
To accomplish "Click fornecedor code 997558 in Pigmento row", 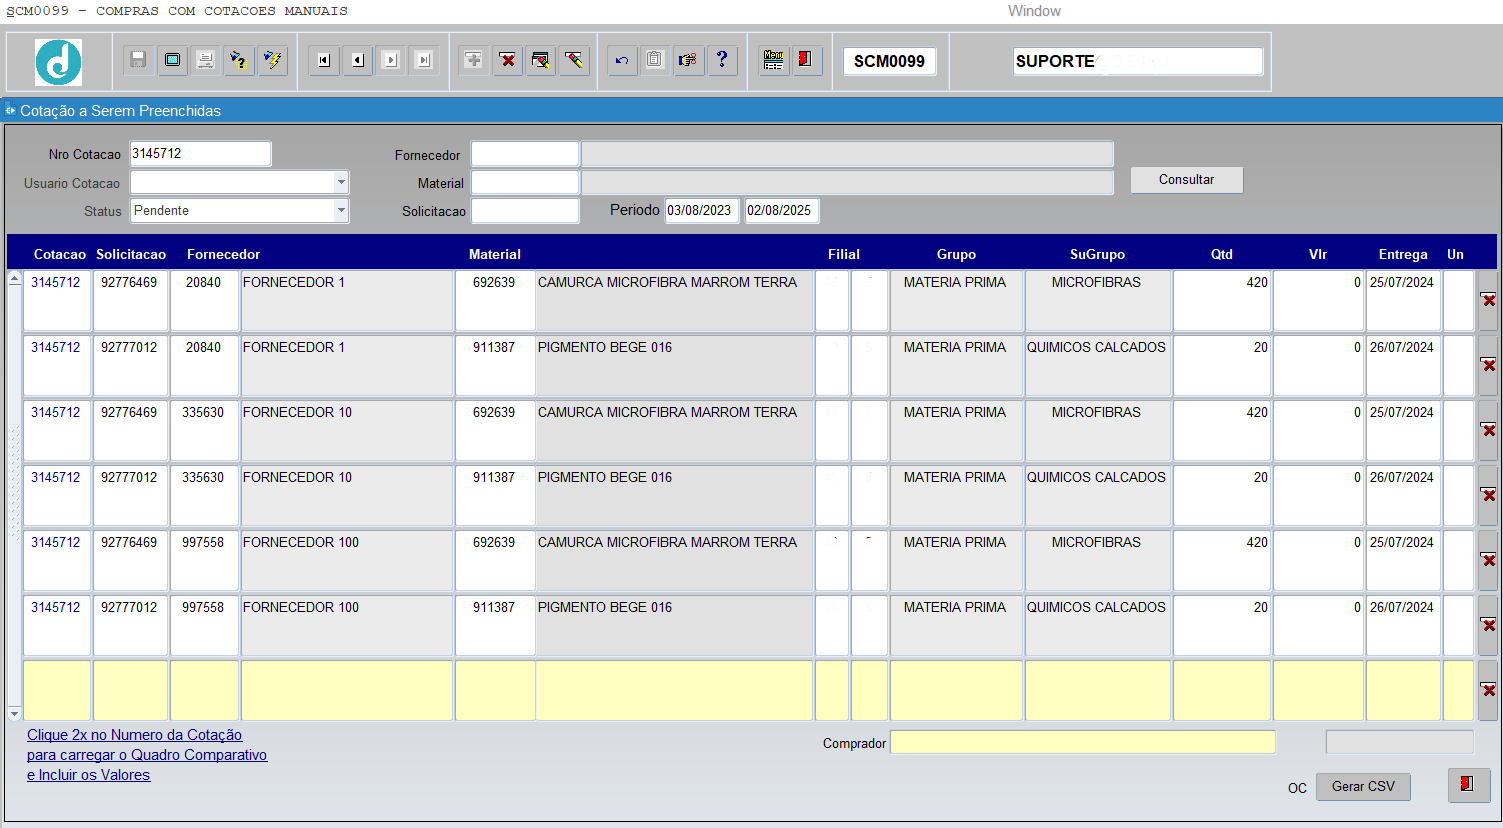I will 204,625.
